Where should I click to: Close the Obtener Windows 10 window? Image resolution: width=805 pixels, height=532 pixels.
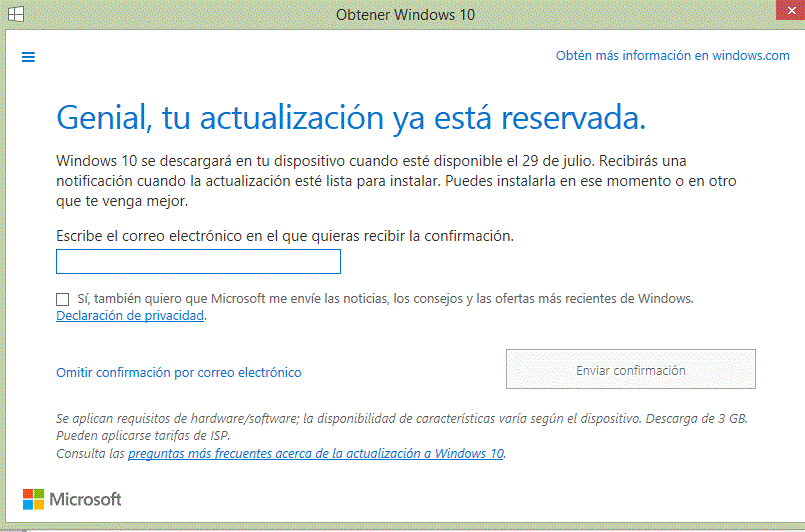(x=791, y=10)
